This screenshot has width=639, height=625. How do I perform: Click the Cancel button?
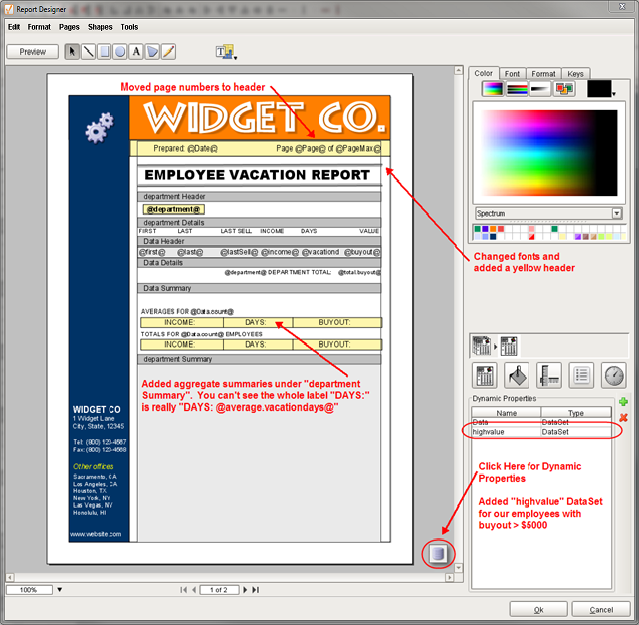click(x=601, y=610)
